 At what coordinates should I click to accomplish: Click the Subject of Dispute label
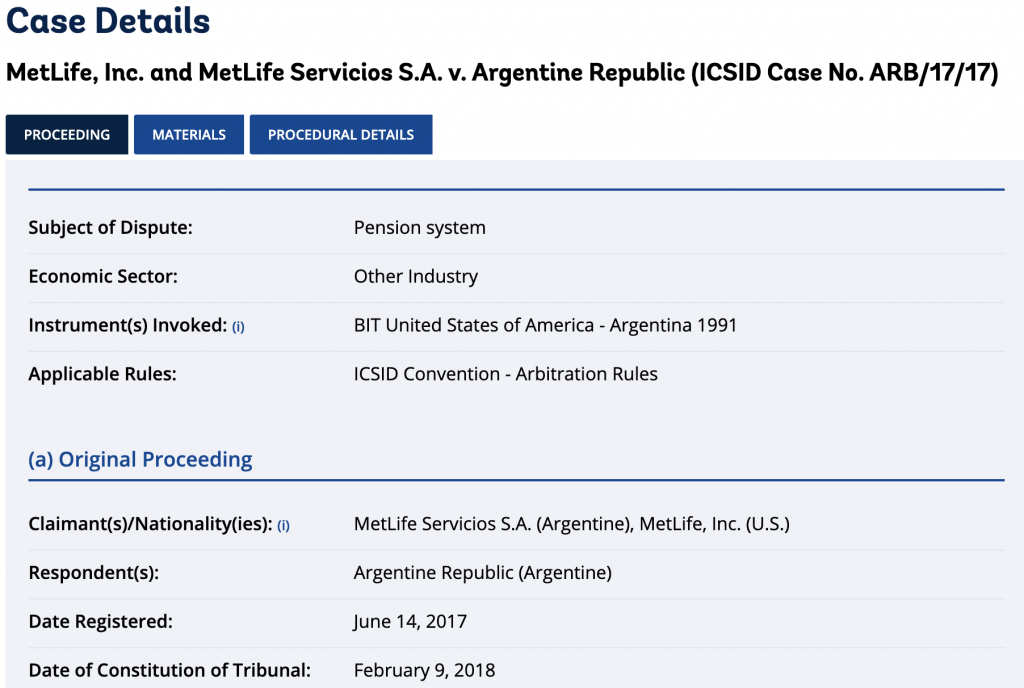110,227
